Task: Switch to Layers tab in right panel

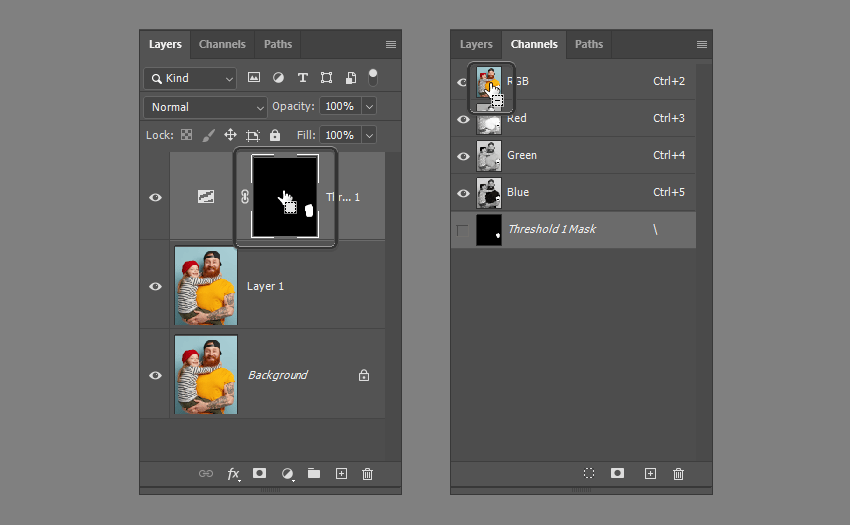Action: (x=476, y=44)
